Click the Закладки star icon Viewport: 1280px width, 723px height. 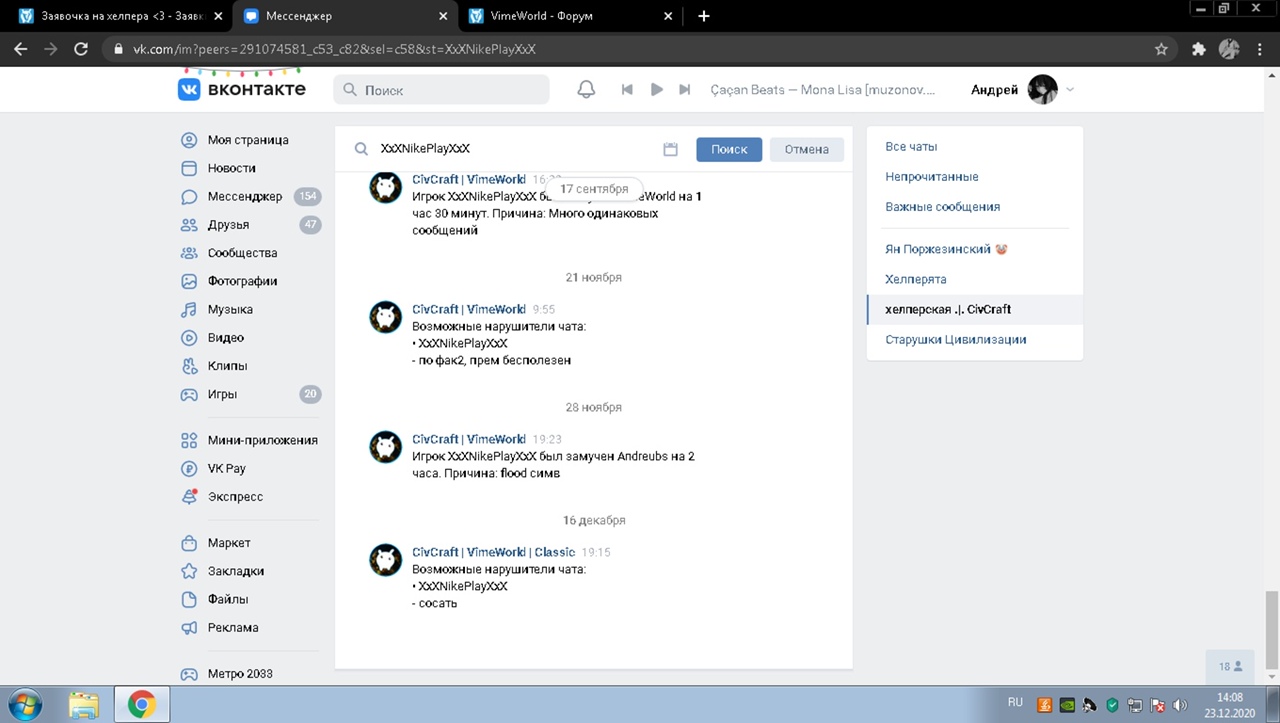click(x=189, y=571)
